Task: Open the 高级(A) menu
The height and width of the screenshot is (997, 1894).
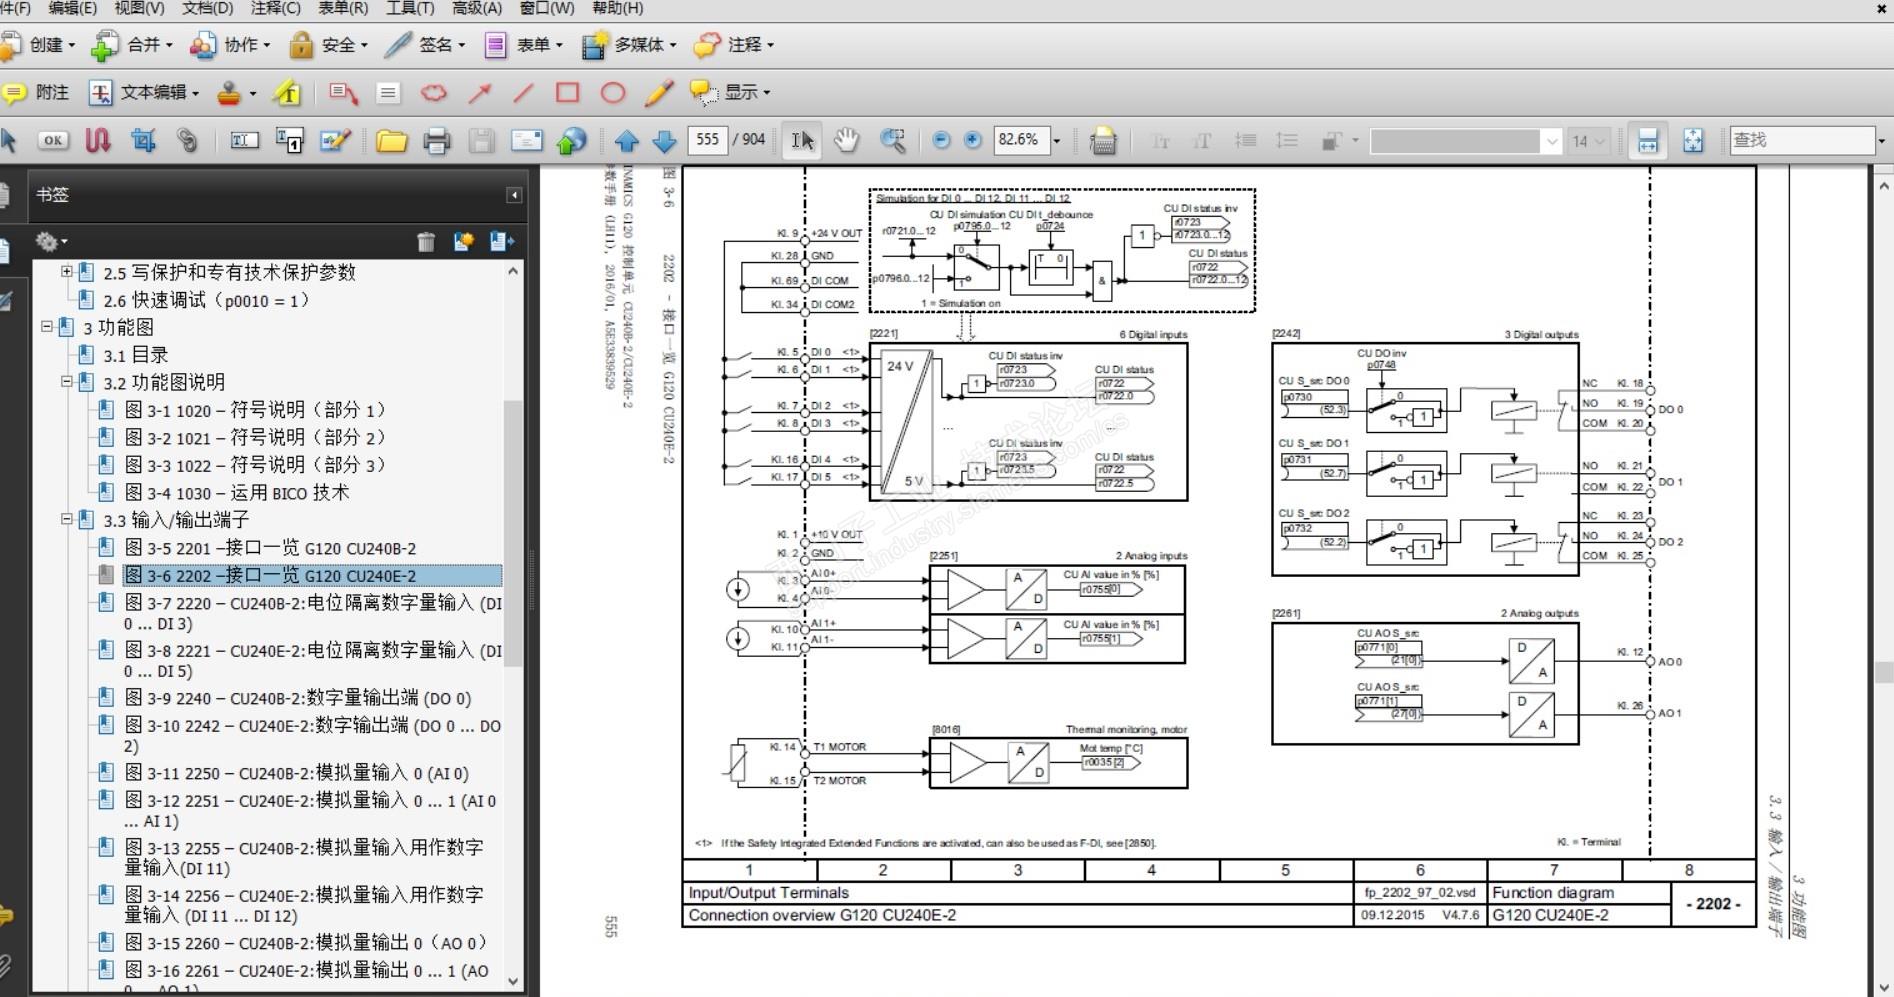Action: coord(477,8)
